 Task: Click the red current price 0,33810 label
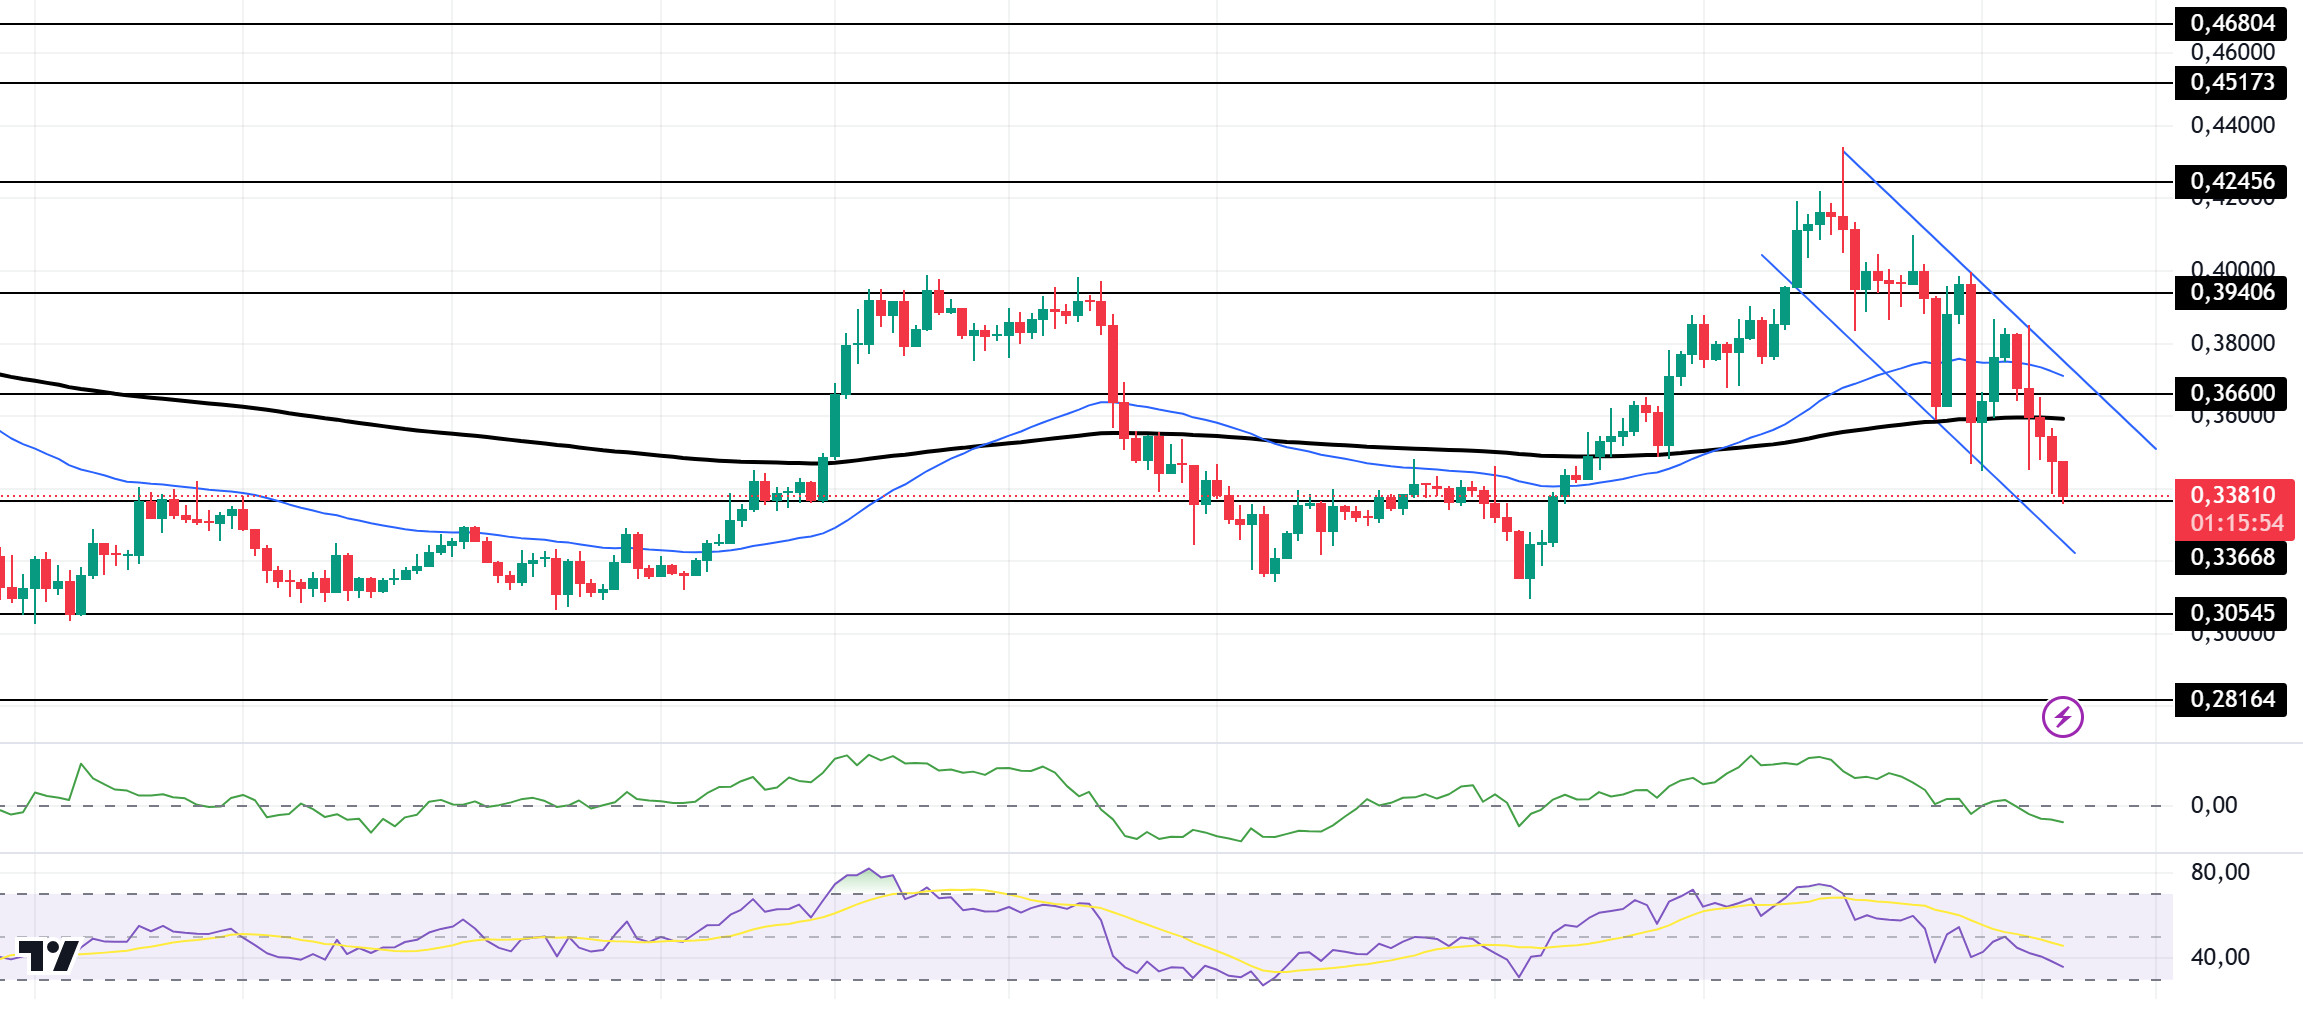pyautogui.click(x=2232, y=495)
